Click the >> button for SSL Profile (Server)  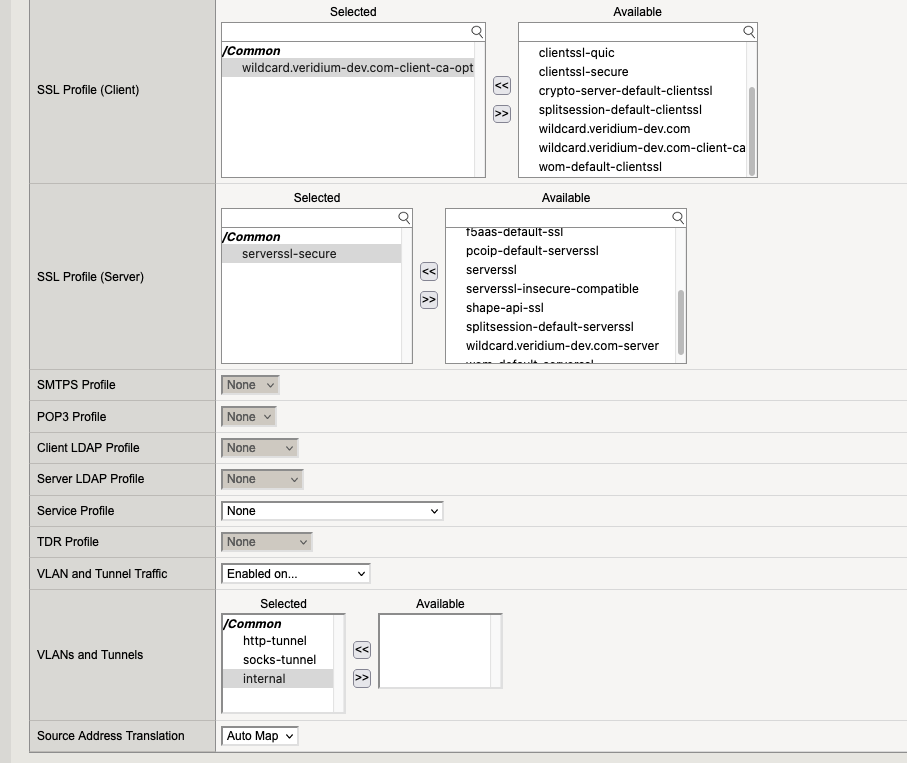tap(429, 299)
